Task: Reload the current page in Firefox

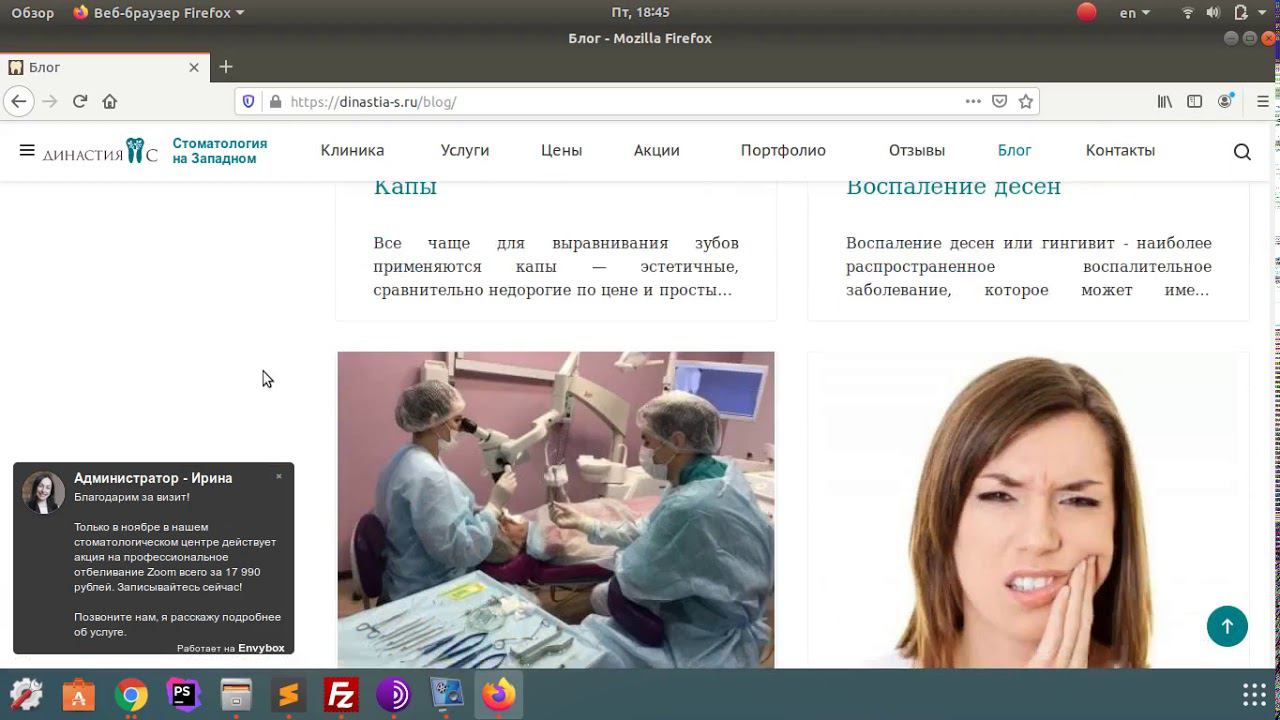Action: tap(80, 101)
